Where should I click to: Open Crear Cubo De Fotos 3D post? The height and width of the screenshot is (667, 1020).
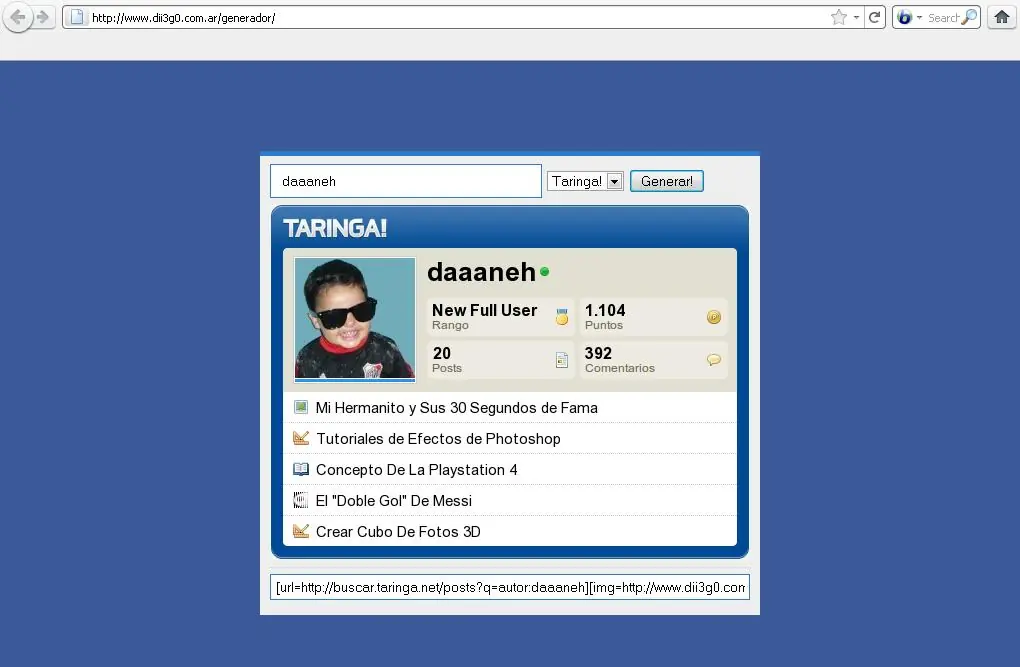click(x=398, y=532)
